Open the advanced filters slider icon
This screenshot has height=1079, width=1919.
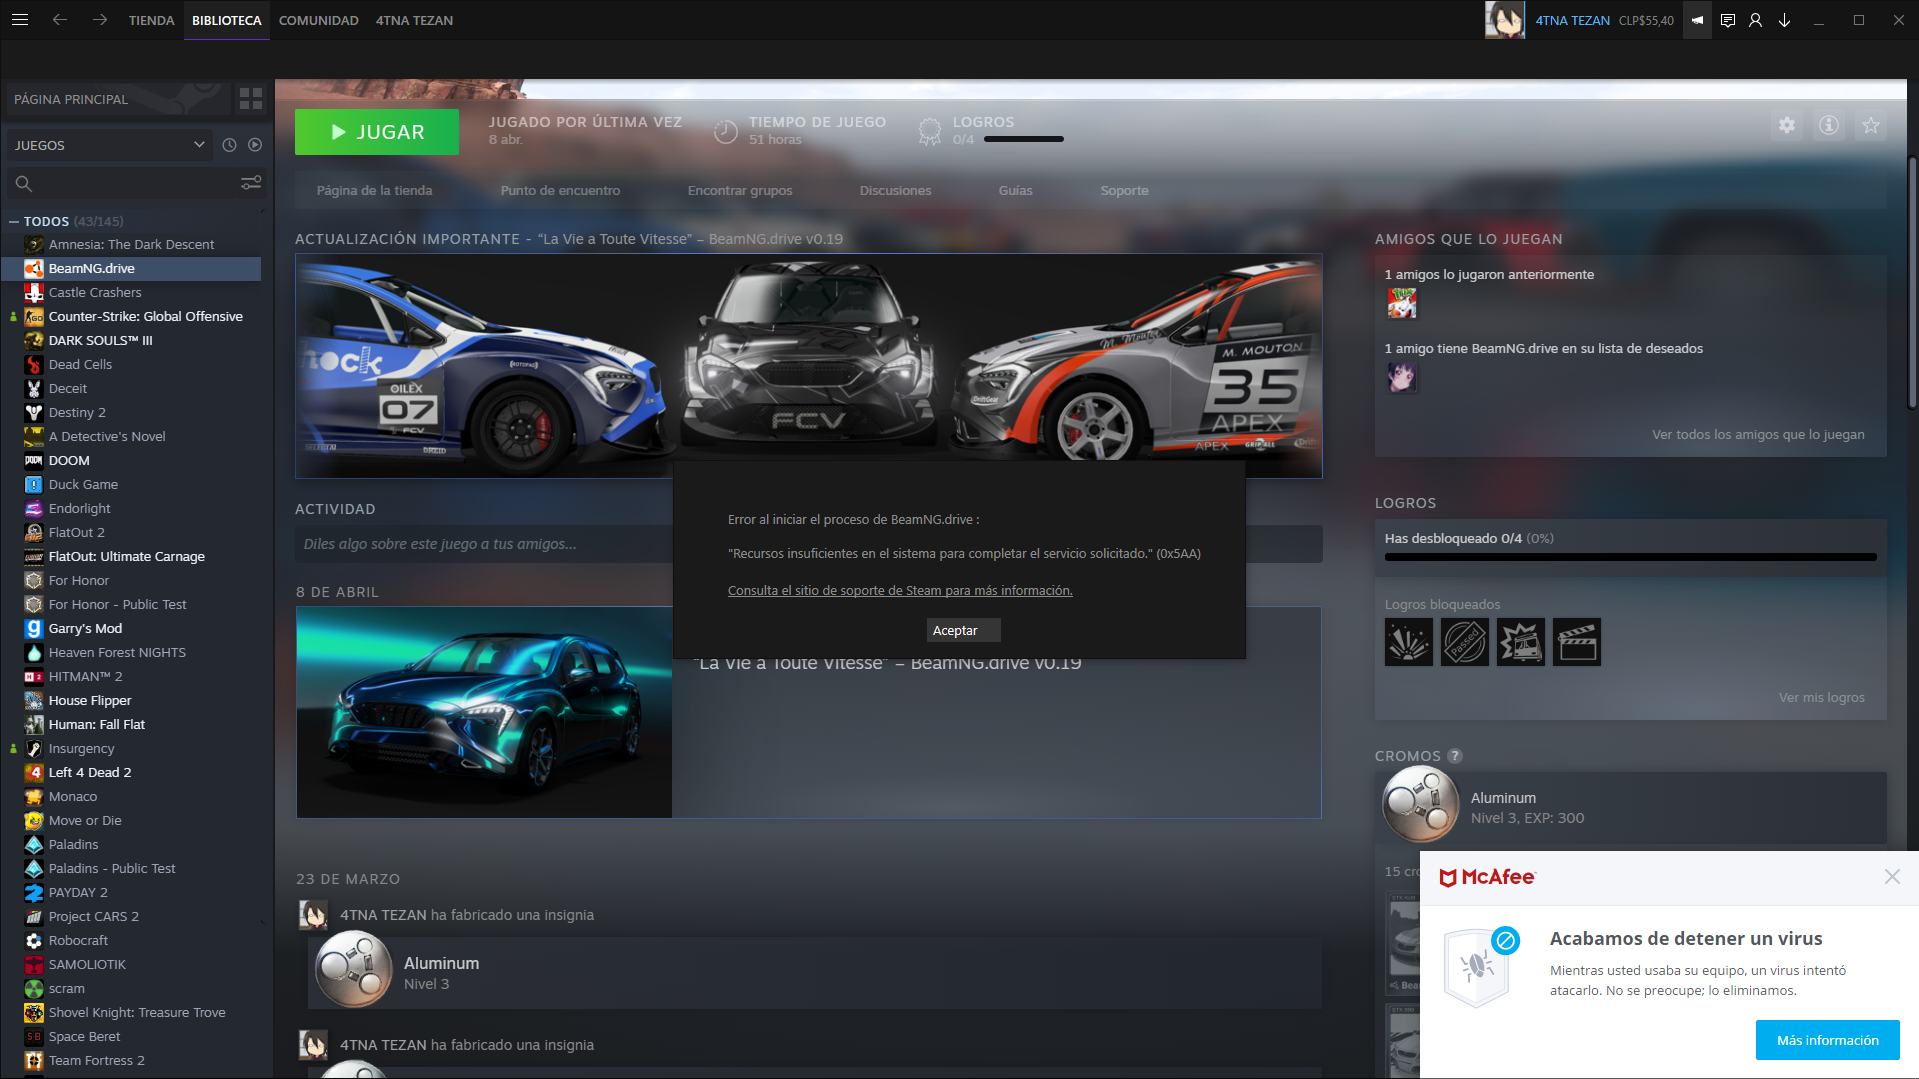251,183
